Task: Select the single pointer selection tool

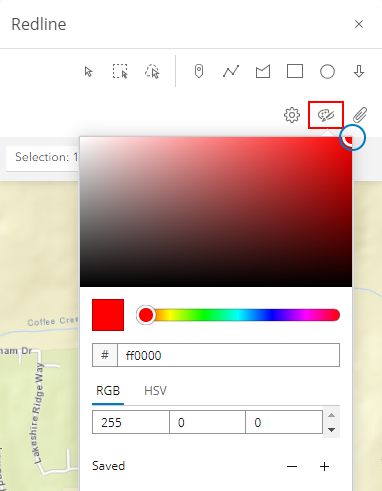Action: pos(88,72)
